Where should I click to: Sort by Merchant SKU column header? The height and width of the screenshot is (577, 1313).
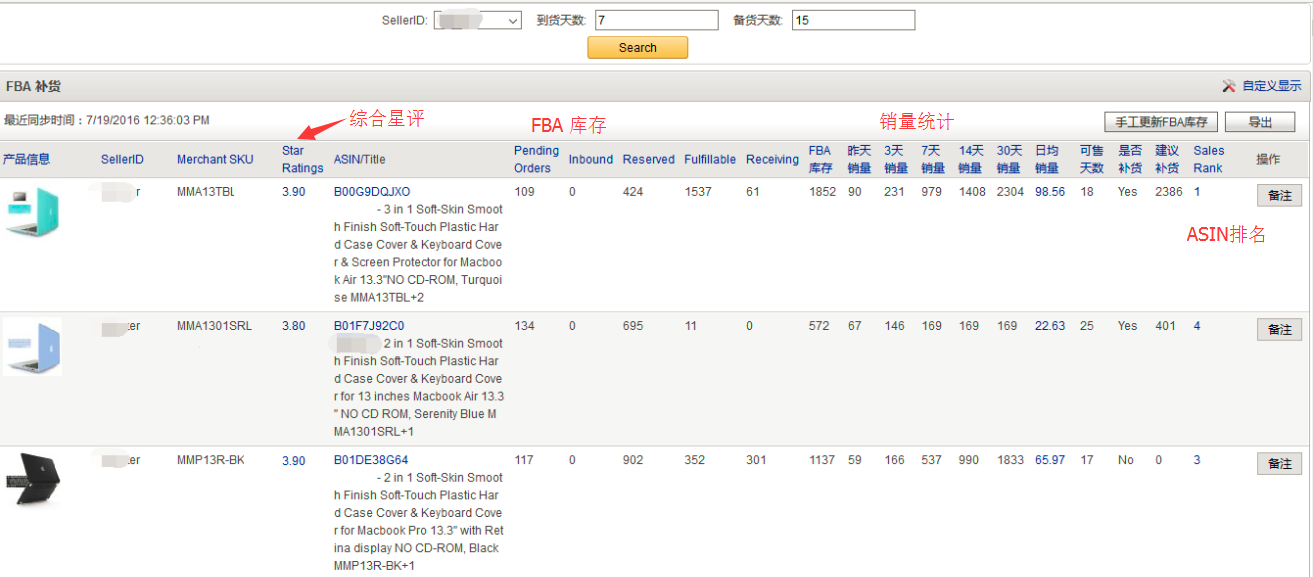[x=215, y=159]
